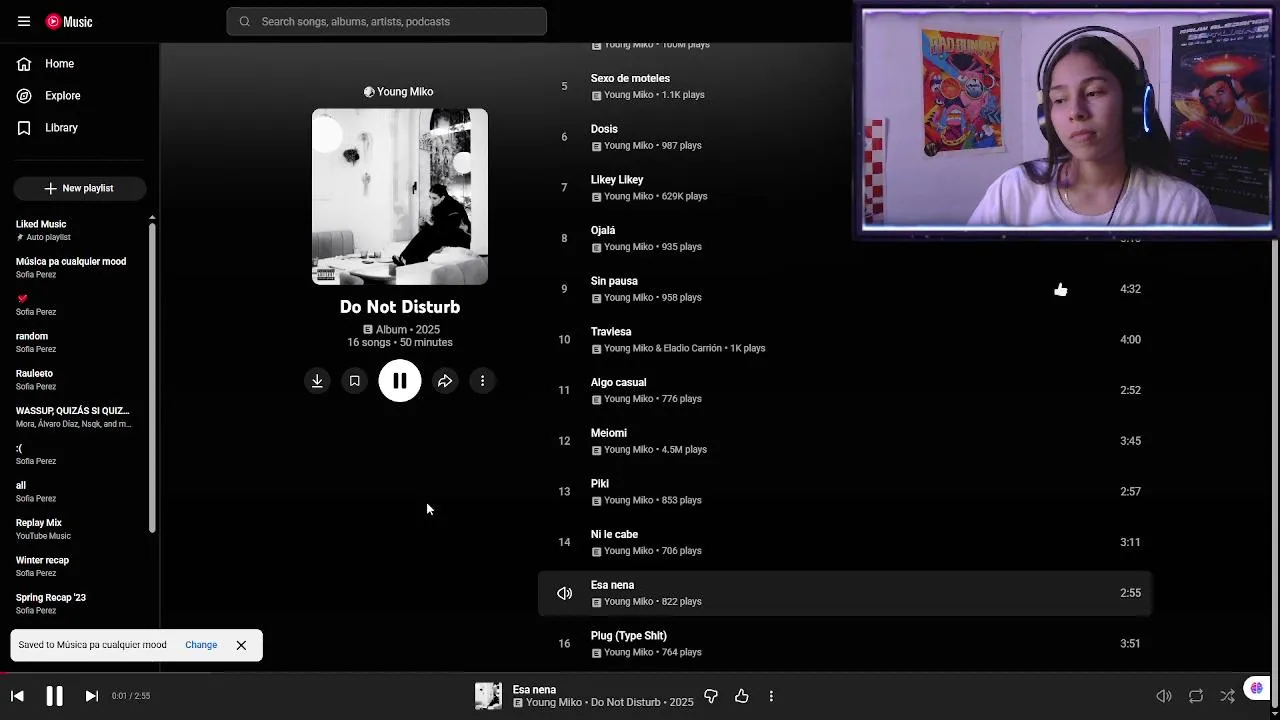
Task: Toggle shuffle mode
Action: coord(1227,696)
